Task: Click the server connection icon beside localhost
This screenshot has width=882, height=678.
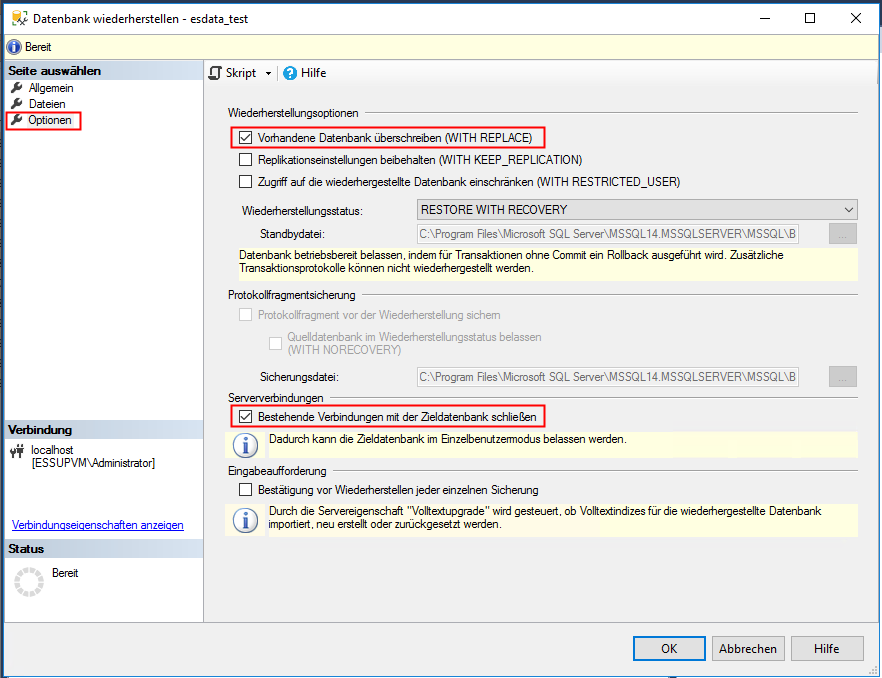Action: click(x=17, y=451)
